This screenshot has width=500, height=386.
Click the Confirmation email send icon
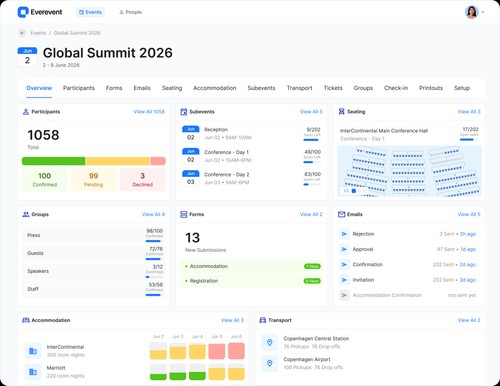344,264
